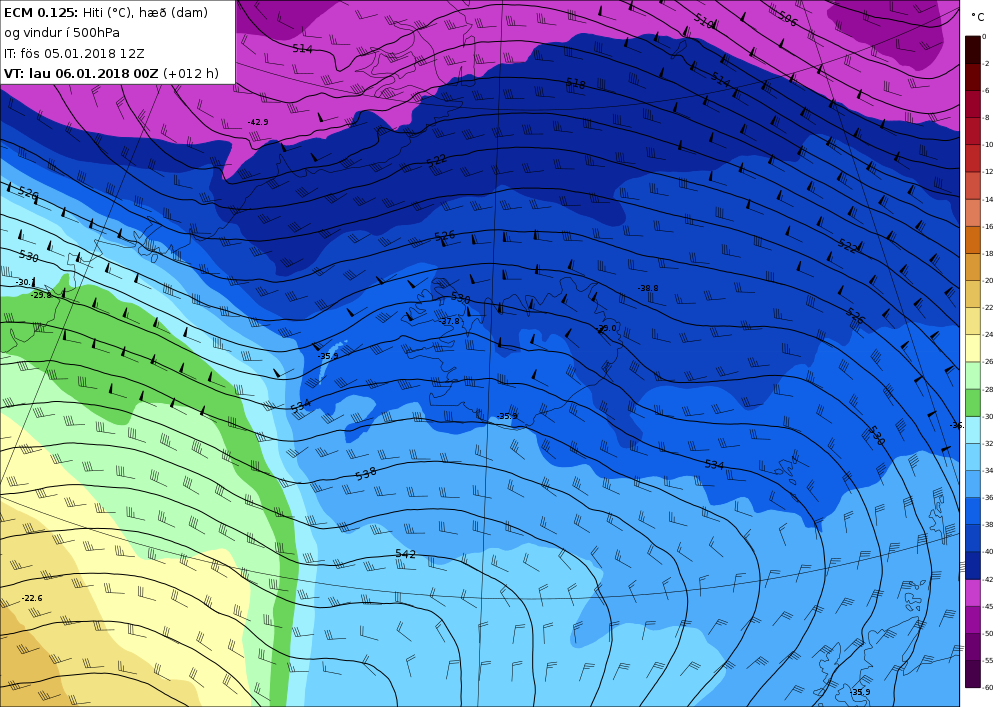Image resolution: width=1000 pixels, height=707 pixels.
Task: Click the '-38.8' temperature label
Action: [x=648, y=288]
